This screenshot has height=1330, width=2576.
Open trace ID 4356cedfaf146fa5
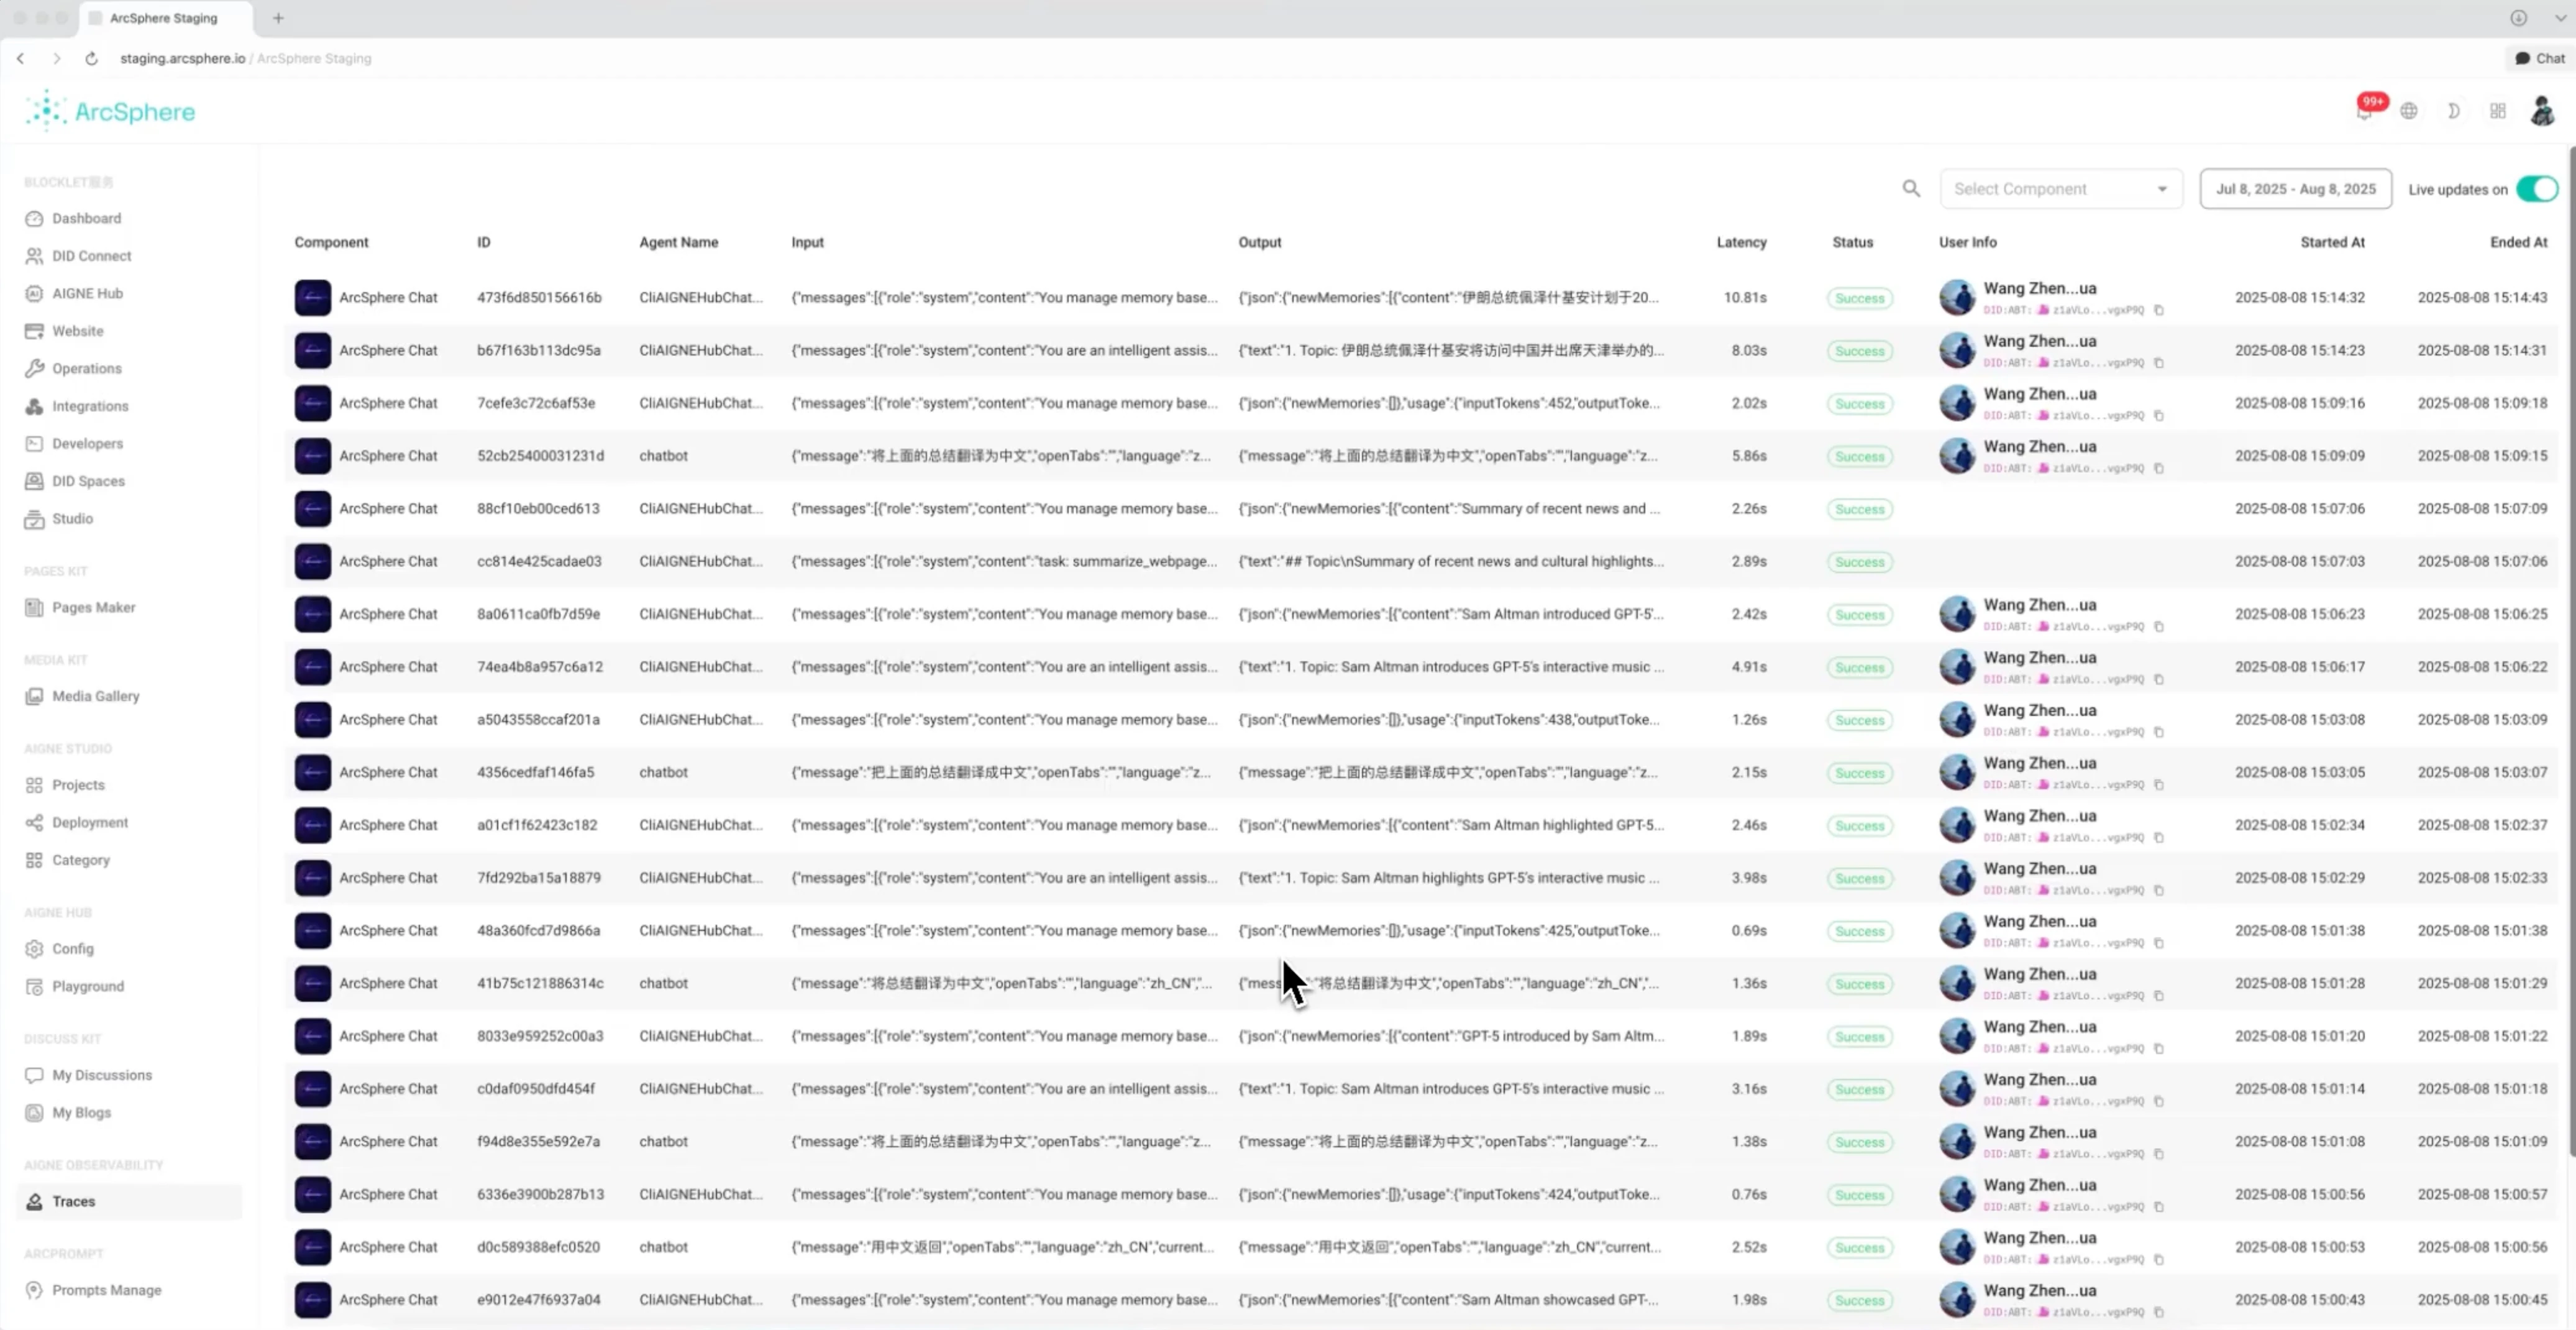[535, 772]
